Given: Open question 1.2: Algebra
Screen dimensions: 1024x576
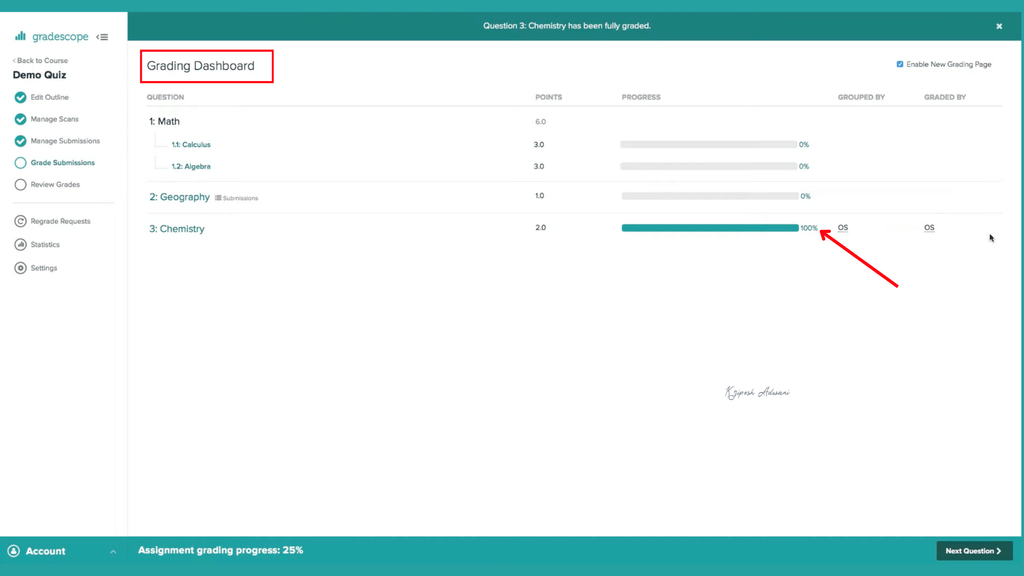Looking at the screenshot, I should pos(191,167).
